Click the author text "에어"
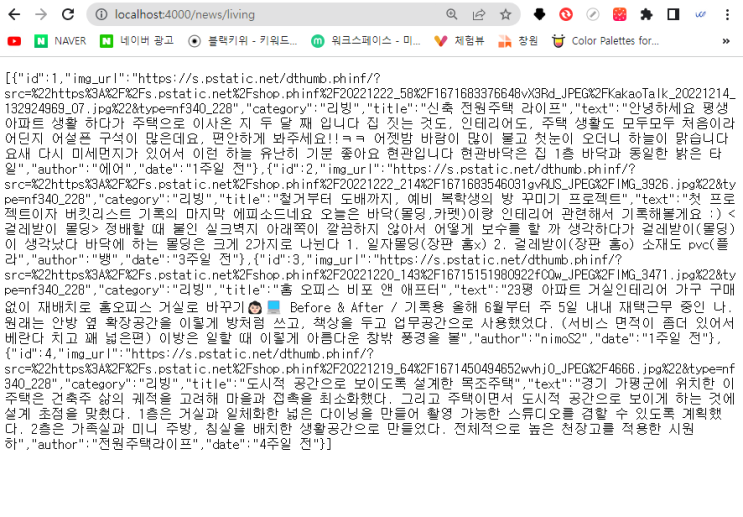The width and height of the screenshot is (743, 517). click(112, 169)
